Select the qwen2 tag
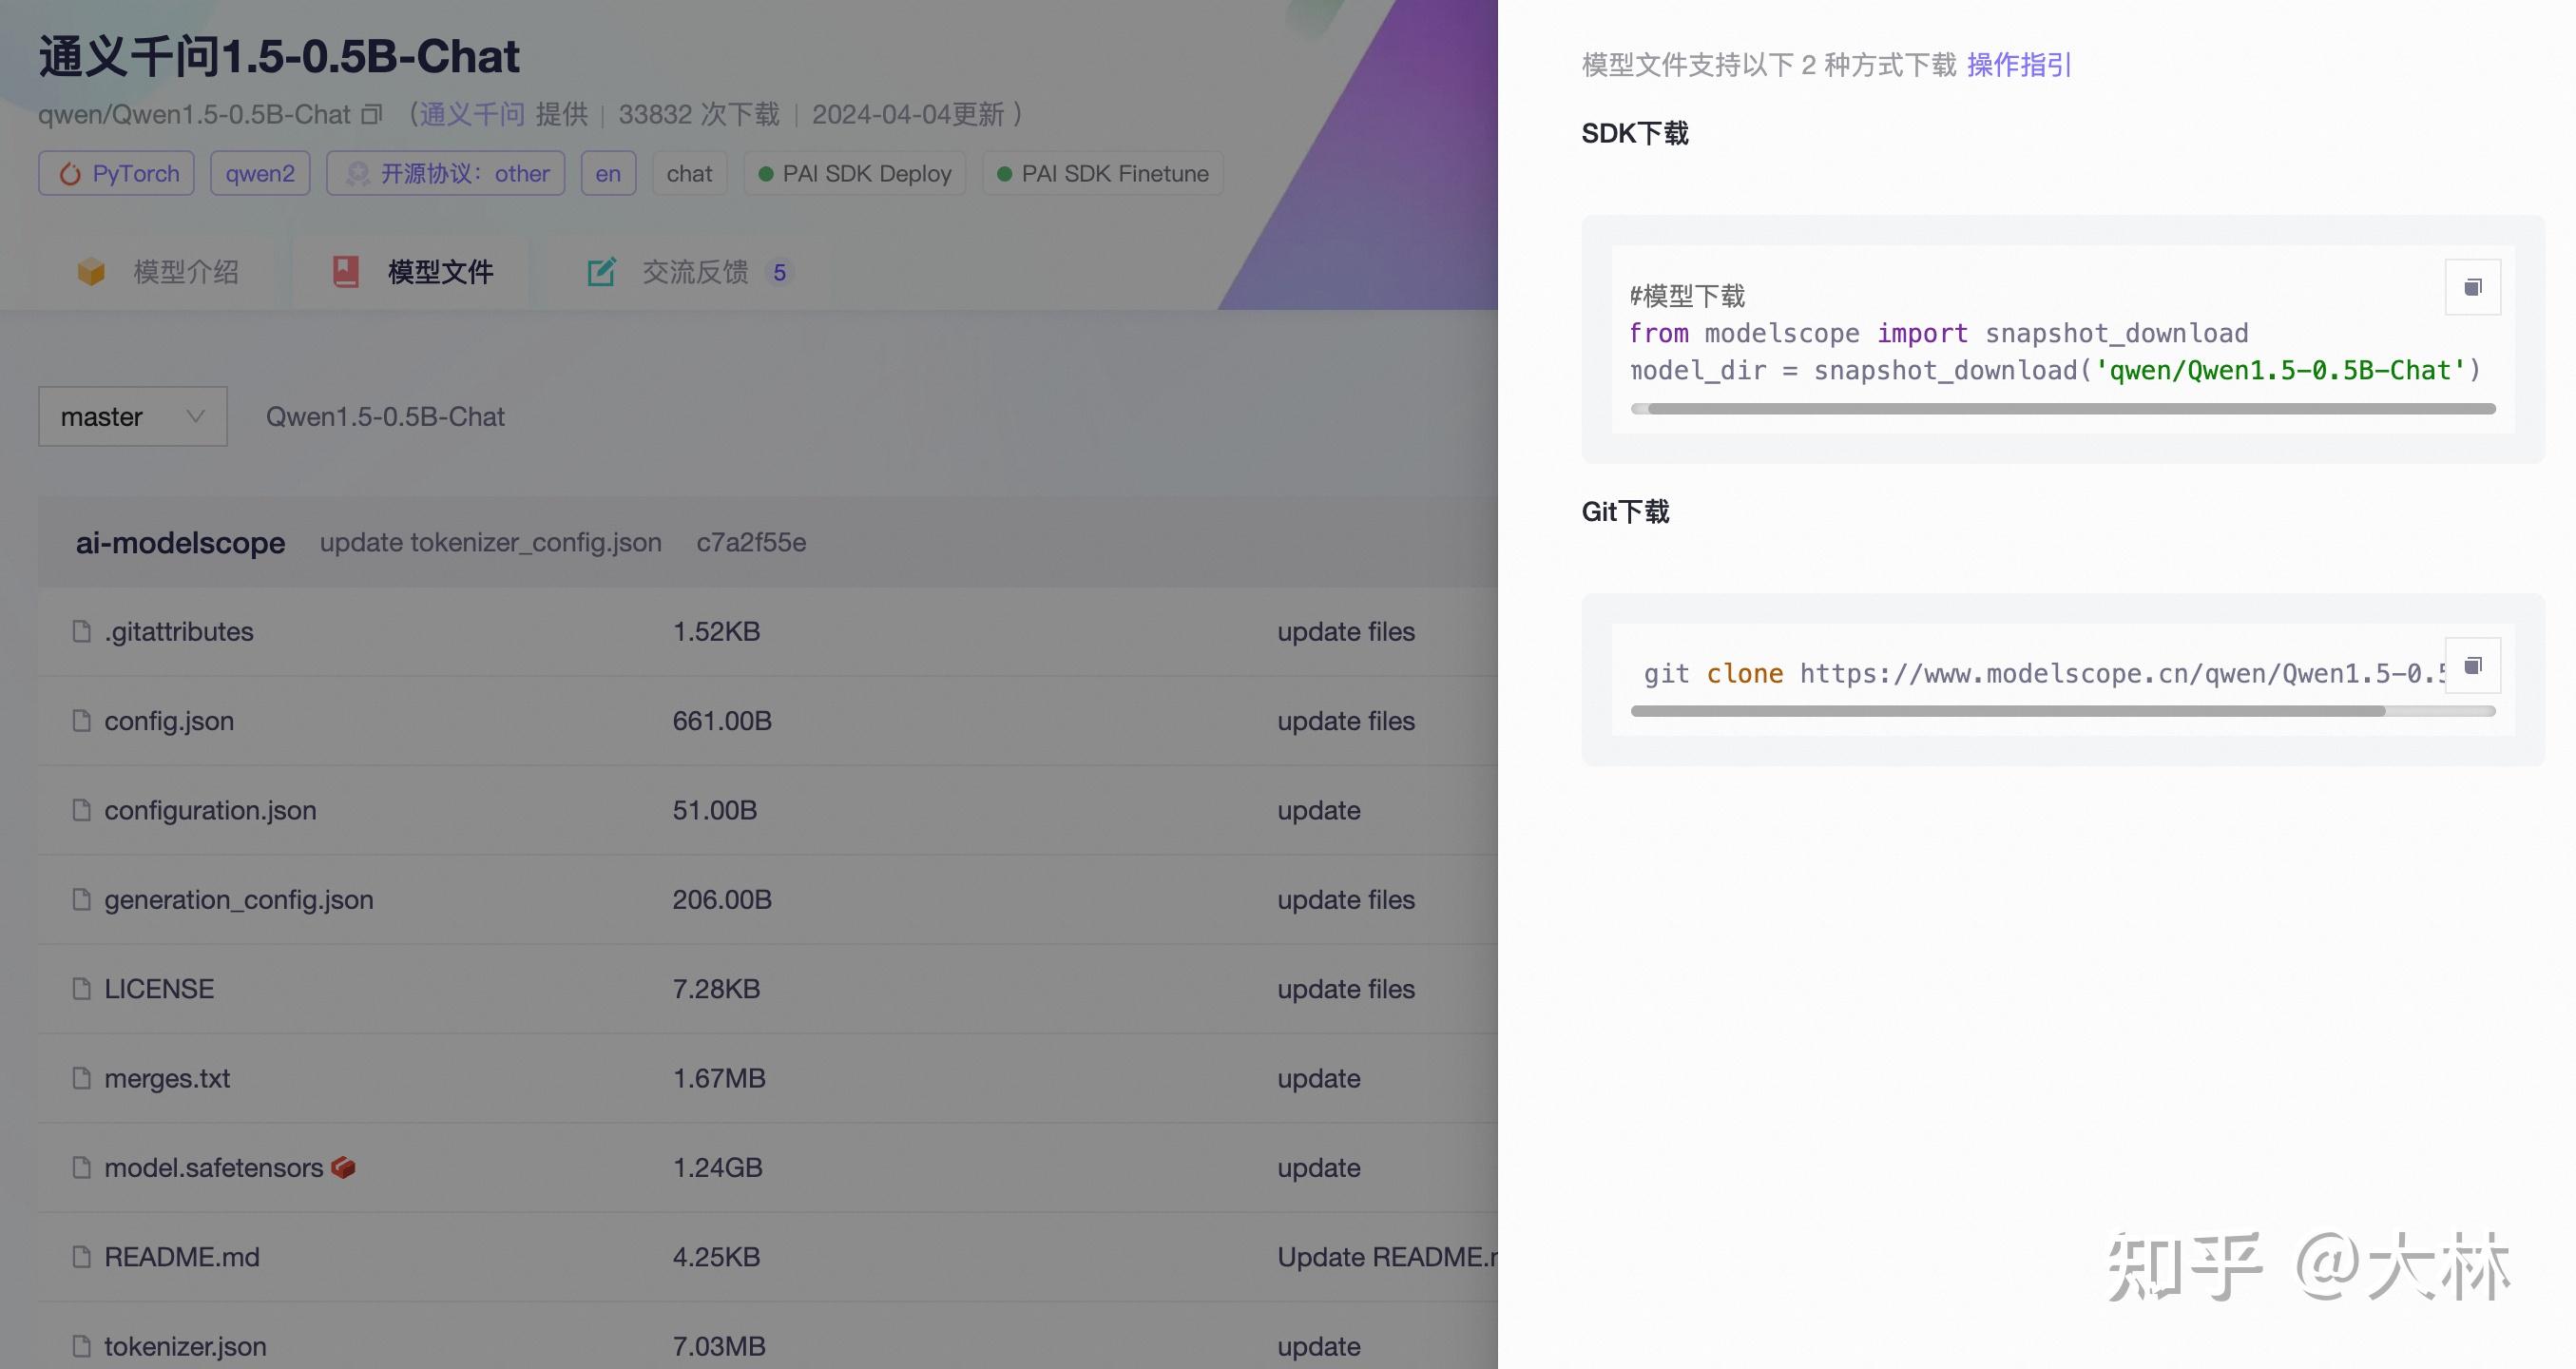The width and height of the screenshot is (2576, 1369). (x=260, y=174)
